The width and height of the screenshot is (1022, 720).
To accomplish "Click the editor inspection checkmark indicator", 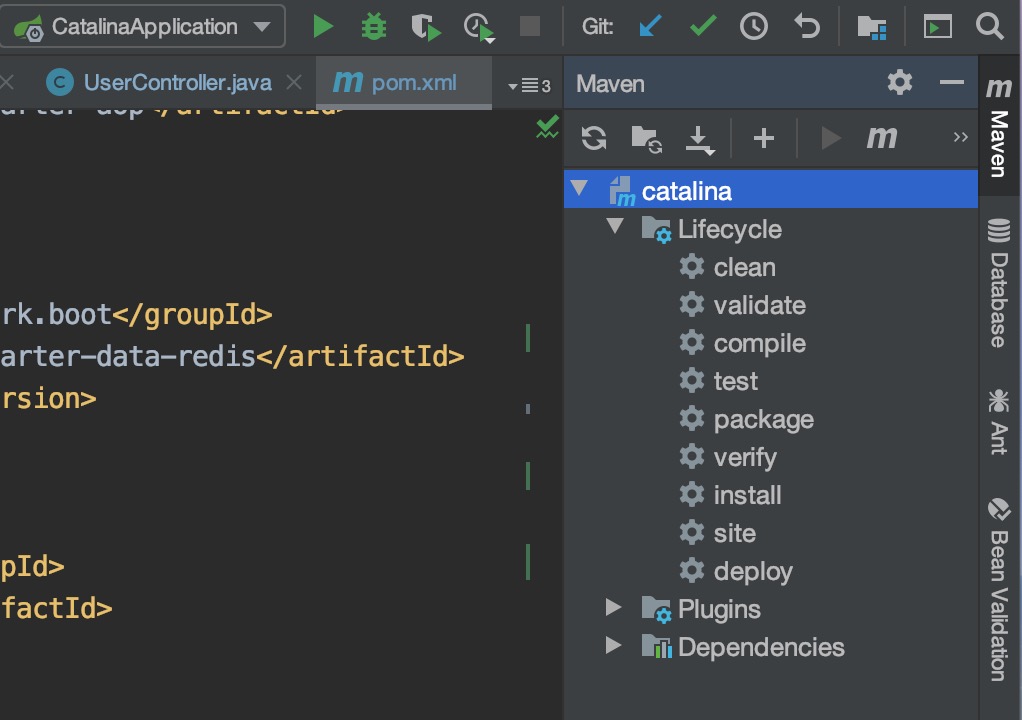I will tap(547, 126).
